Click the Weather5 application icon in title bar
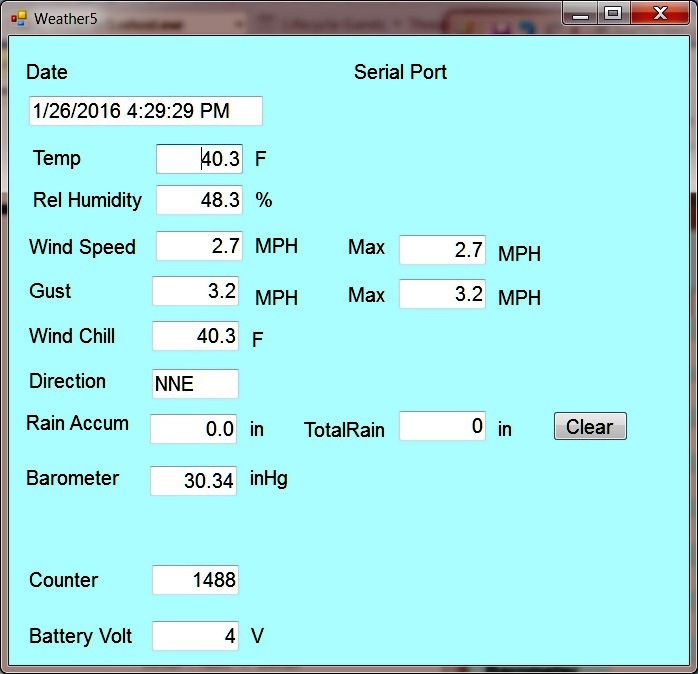 coord(19,19)
